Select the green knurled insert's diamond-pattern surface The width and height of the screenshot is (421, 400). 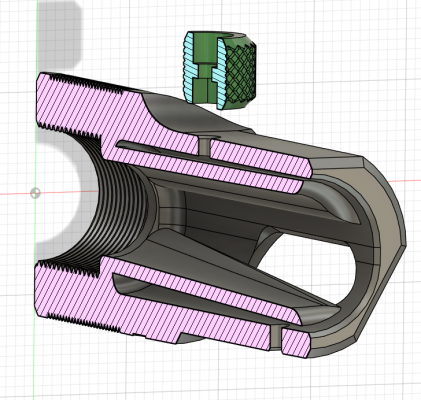click(242, 73)
